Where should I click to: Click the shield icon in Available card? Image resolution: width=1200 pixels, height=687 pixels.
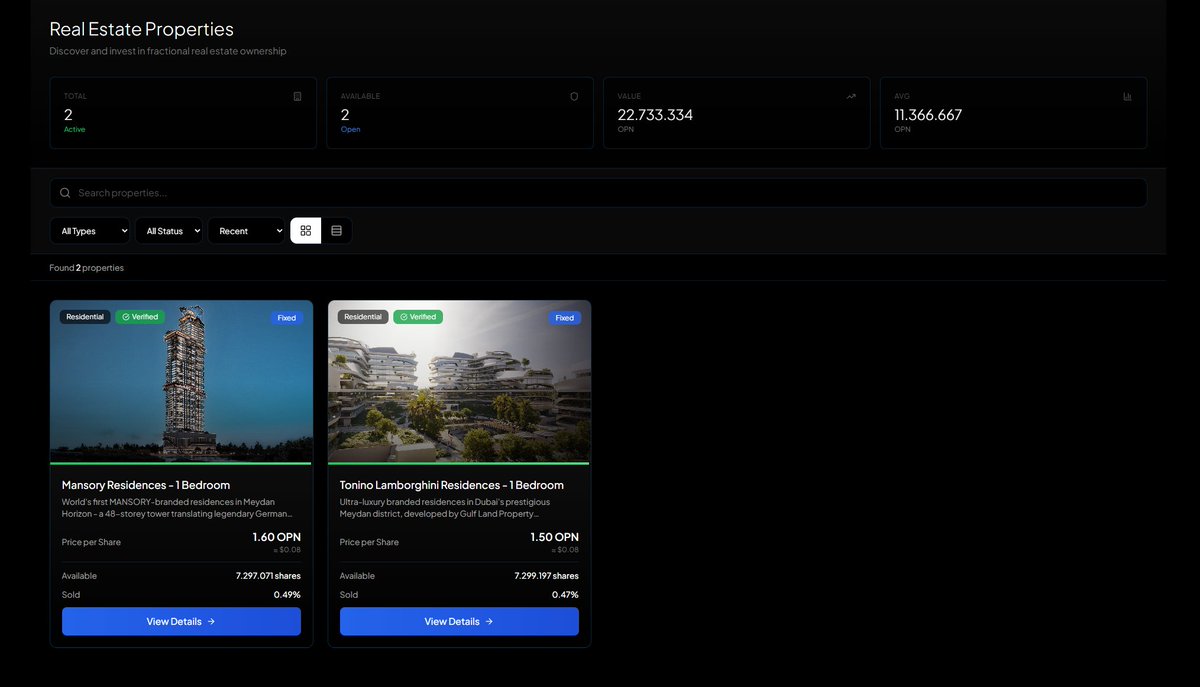[x=574, y=97]
